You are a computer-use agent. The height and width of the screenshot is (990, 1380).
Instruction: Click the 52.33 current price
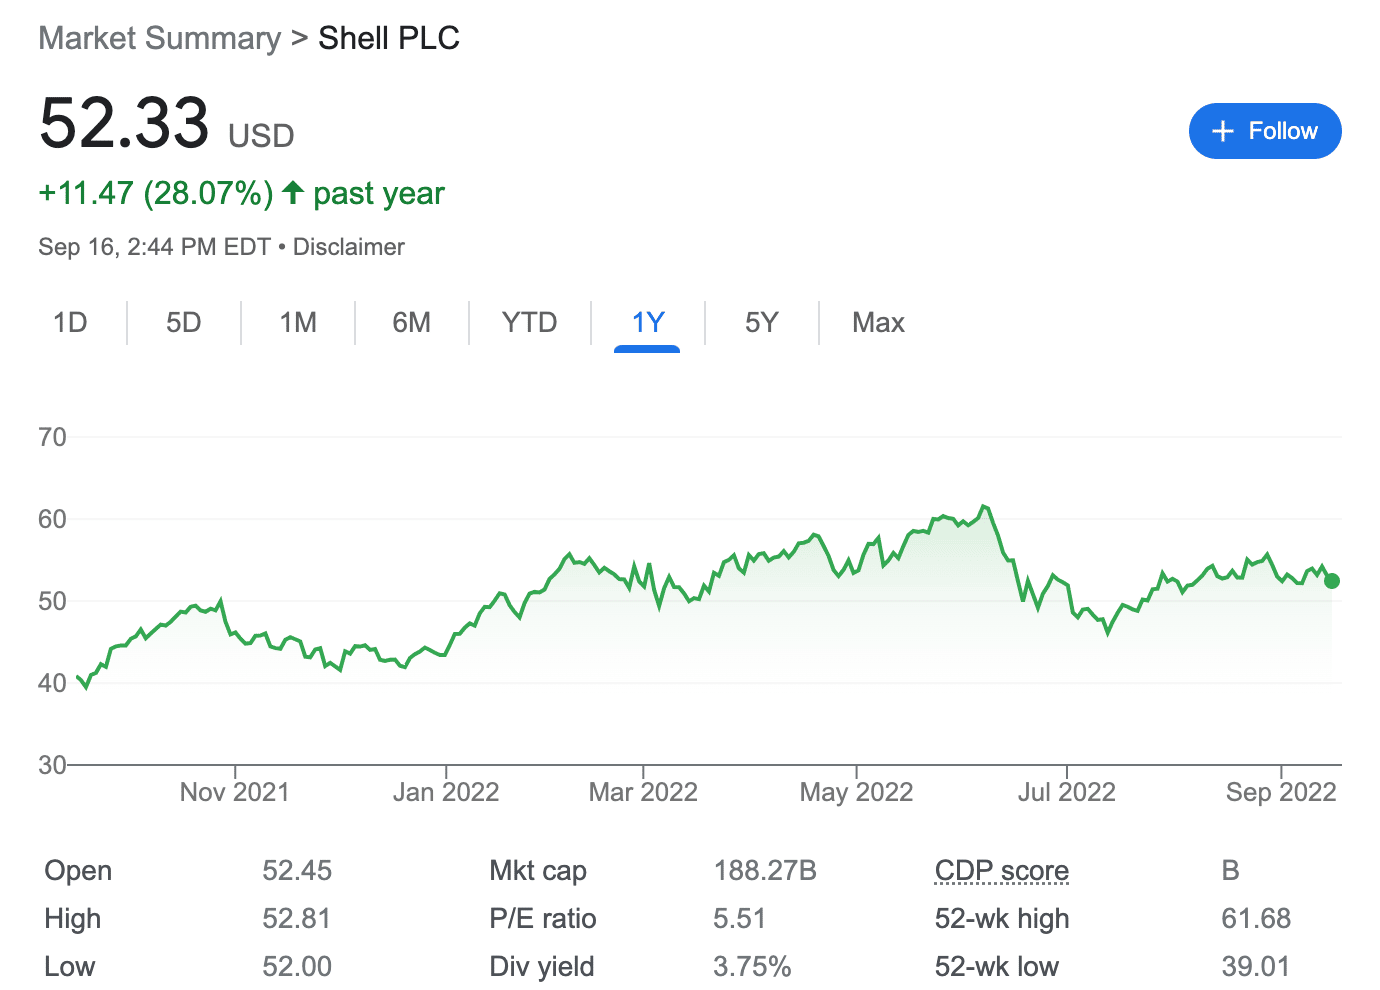point(124,122)
